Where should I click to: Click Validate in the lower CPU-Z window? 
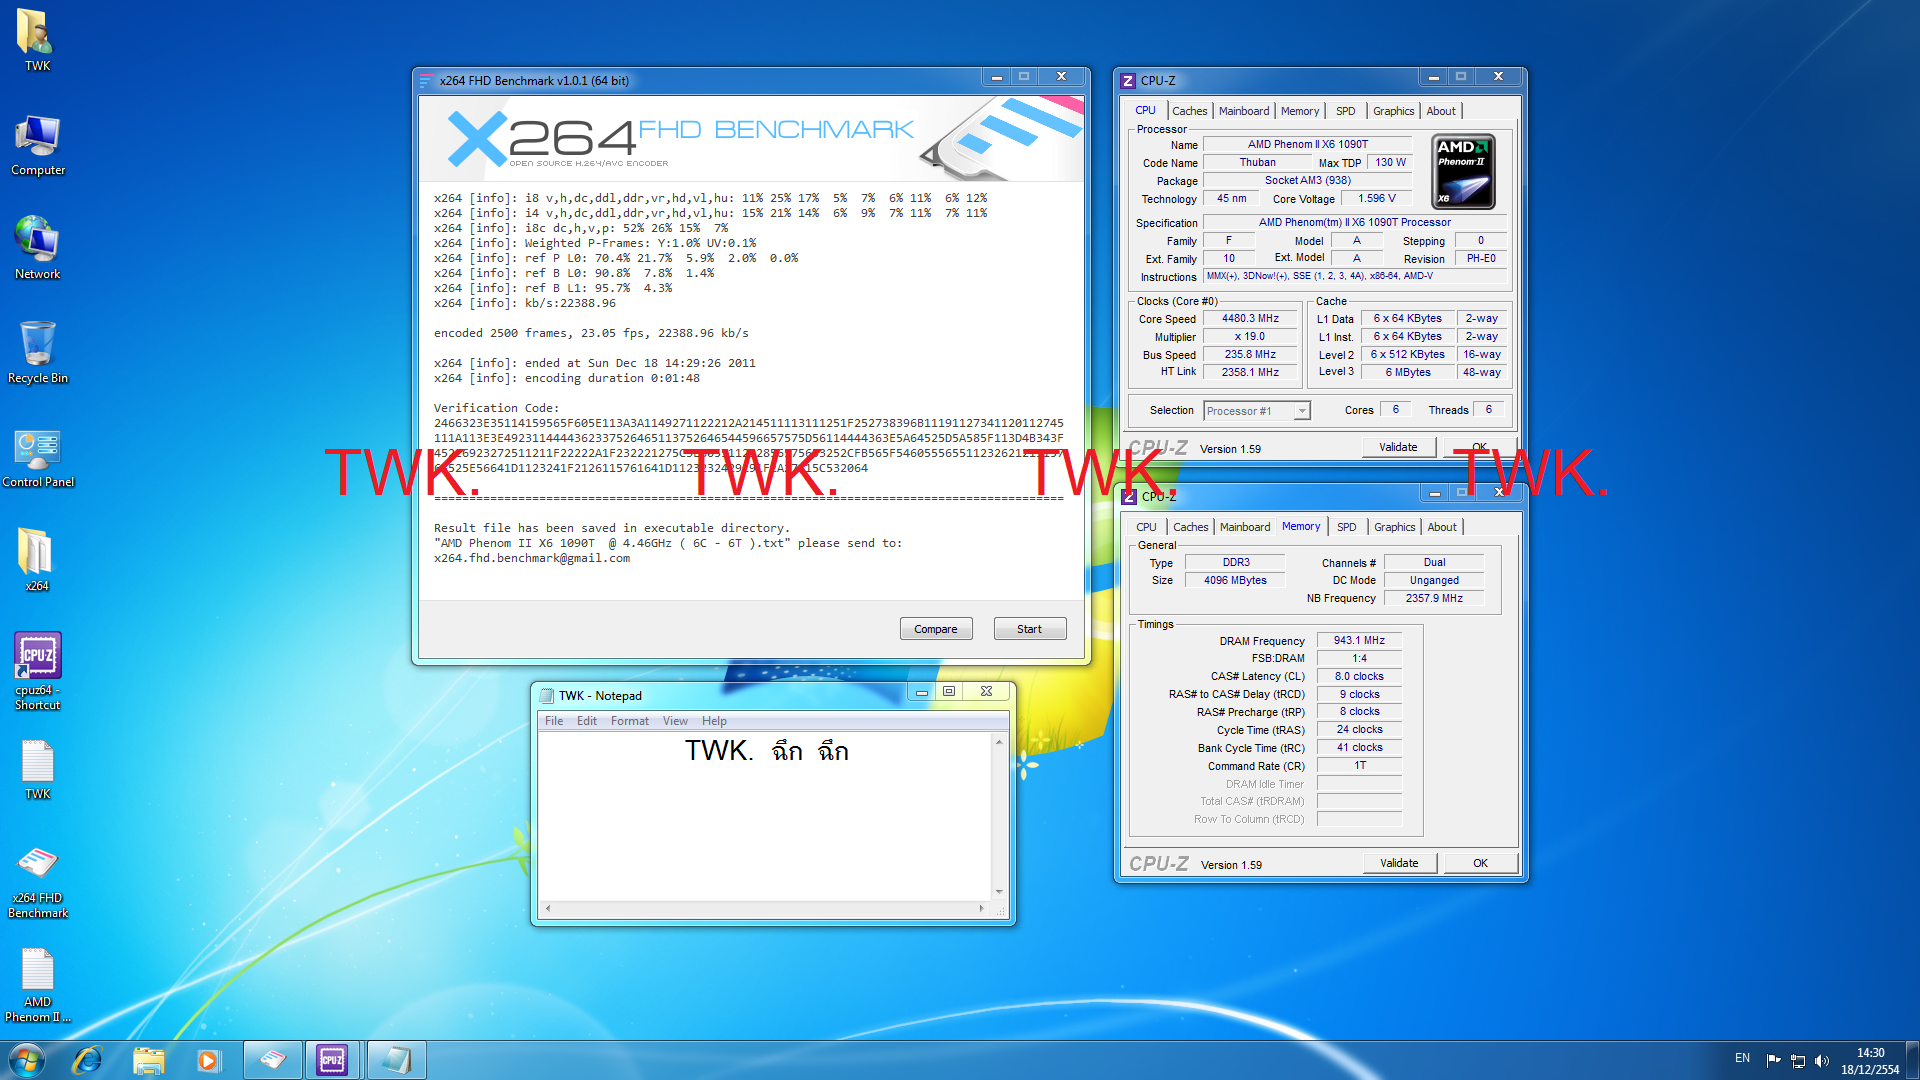point(1398,863)
